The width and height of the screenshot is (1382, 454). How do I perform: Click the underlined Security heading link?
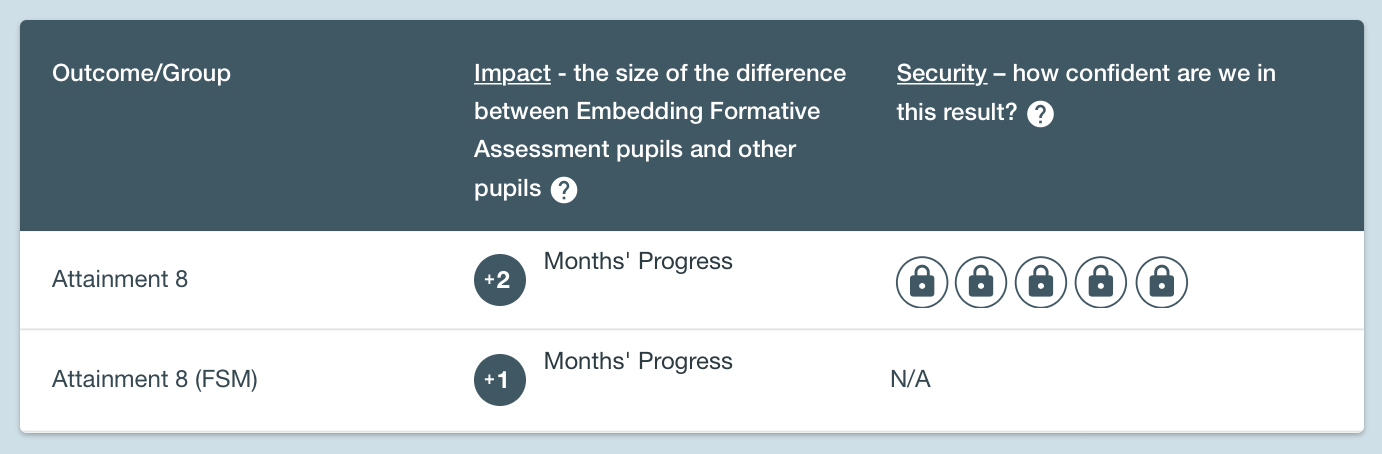pos(942,73)
